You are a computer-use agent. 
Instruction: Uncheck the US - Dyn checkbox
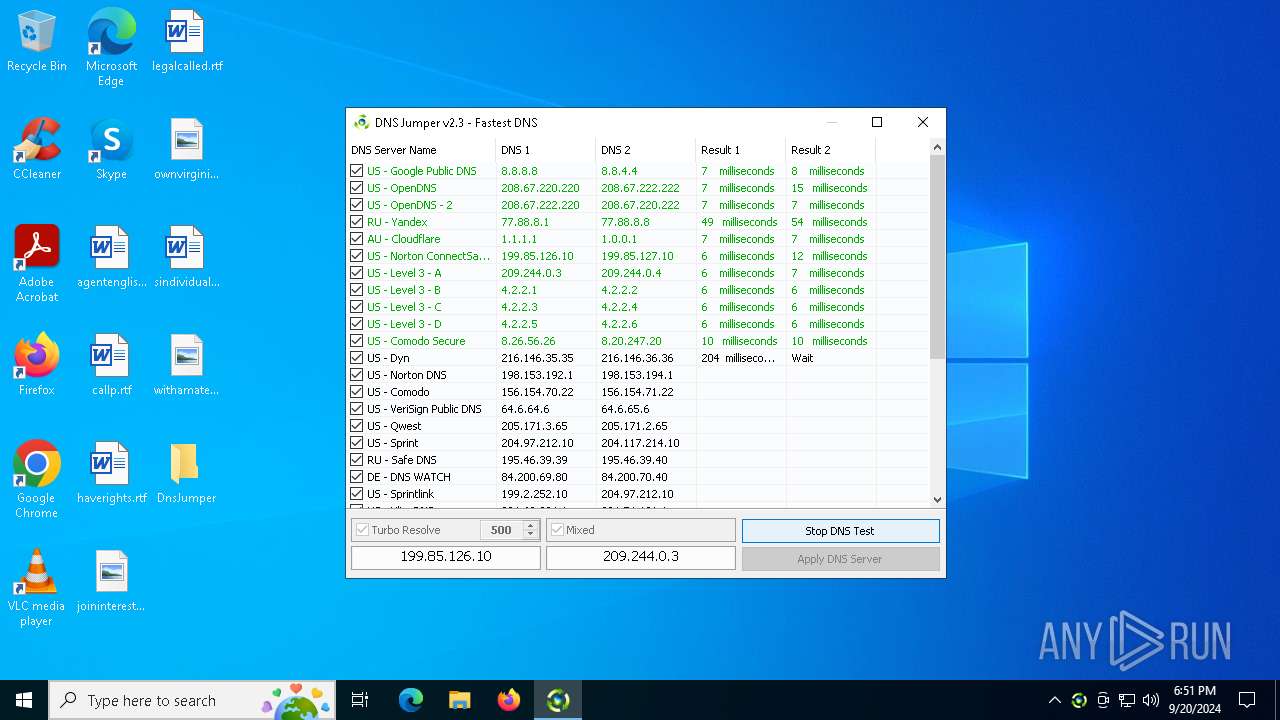[357, 358]
